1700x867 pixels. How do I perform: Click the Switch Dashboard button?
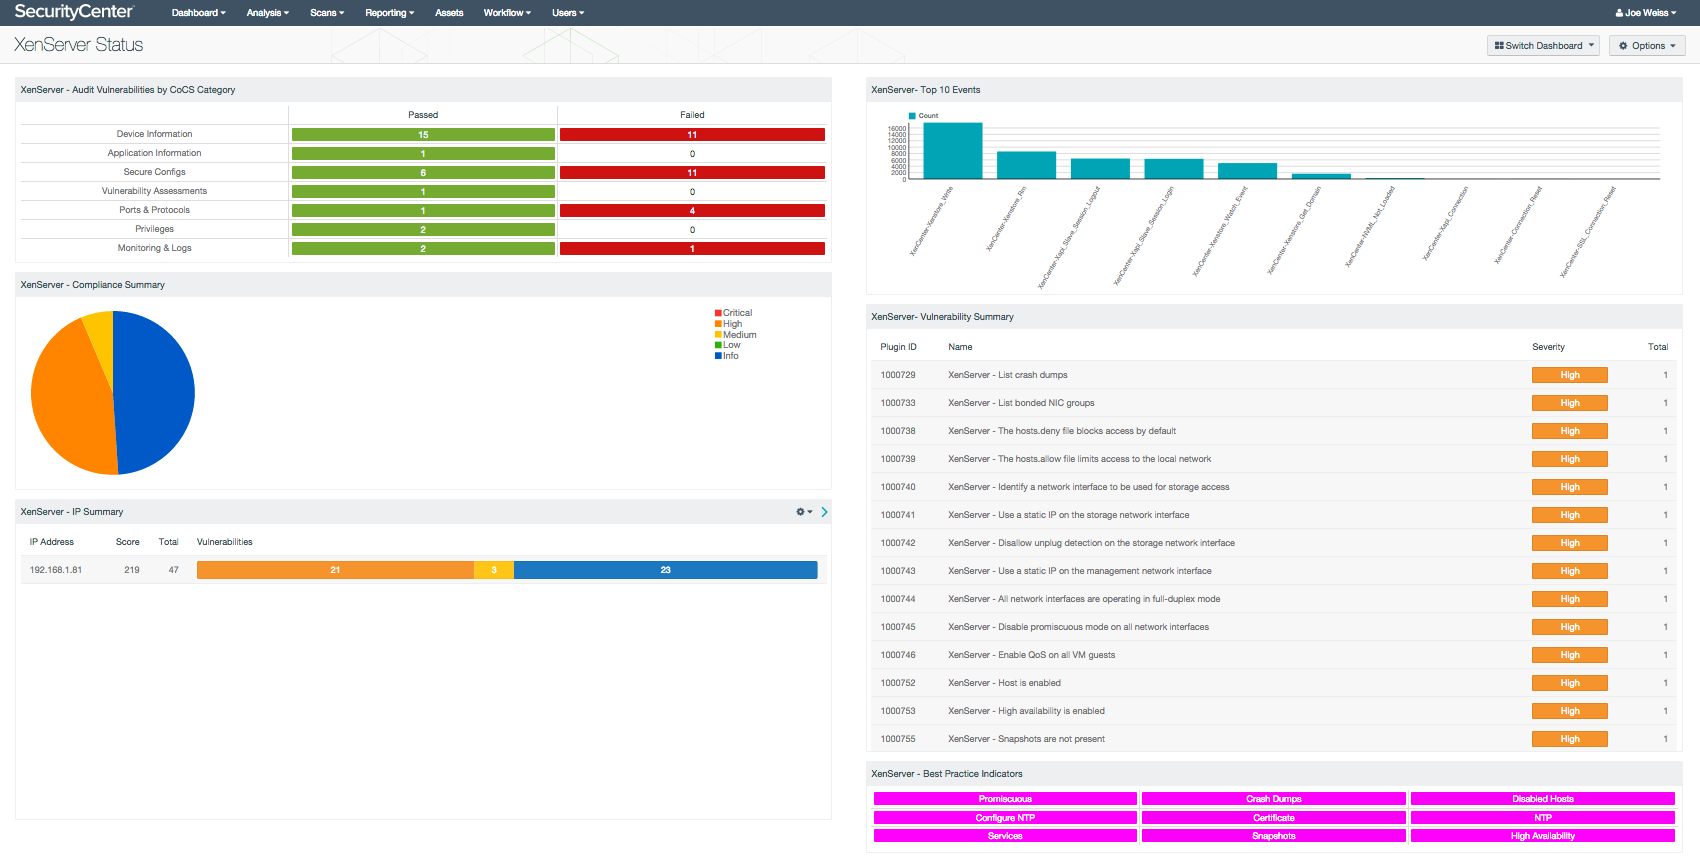[x=1543, y=46]
